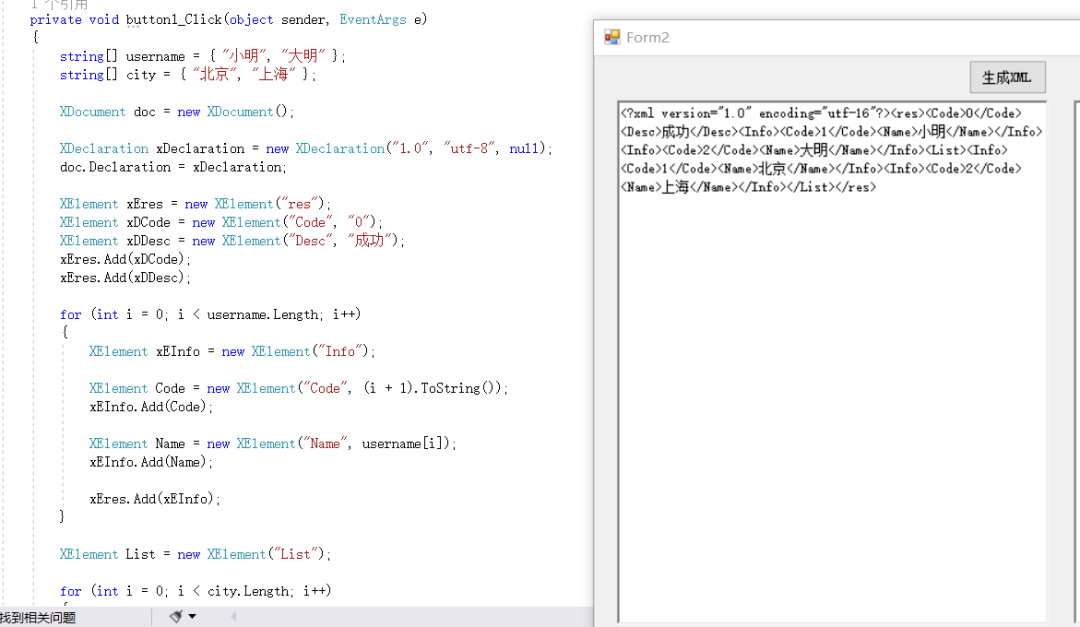Viewport: 1080px width, 627px height.
Task: Click the code cleanup broom icon
Action: point(177,617)
